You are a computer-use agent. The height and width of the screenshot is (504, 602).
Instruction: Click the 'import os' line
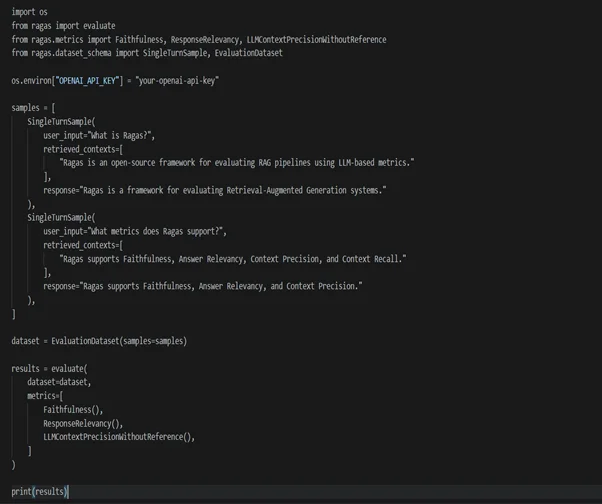(x=30, y=12)
